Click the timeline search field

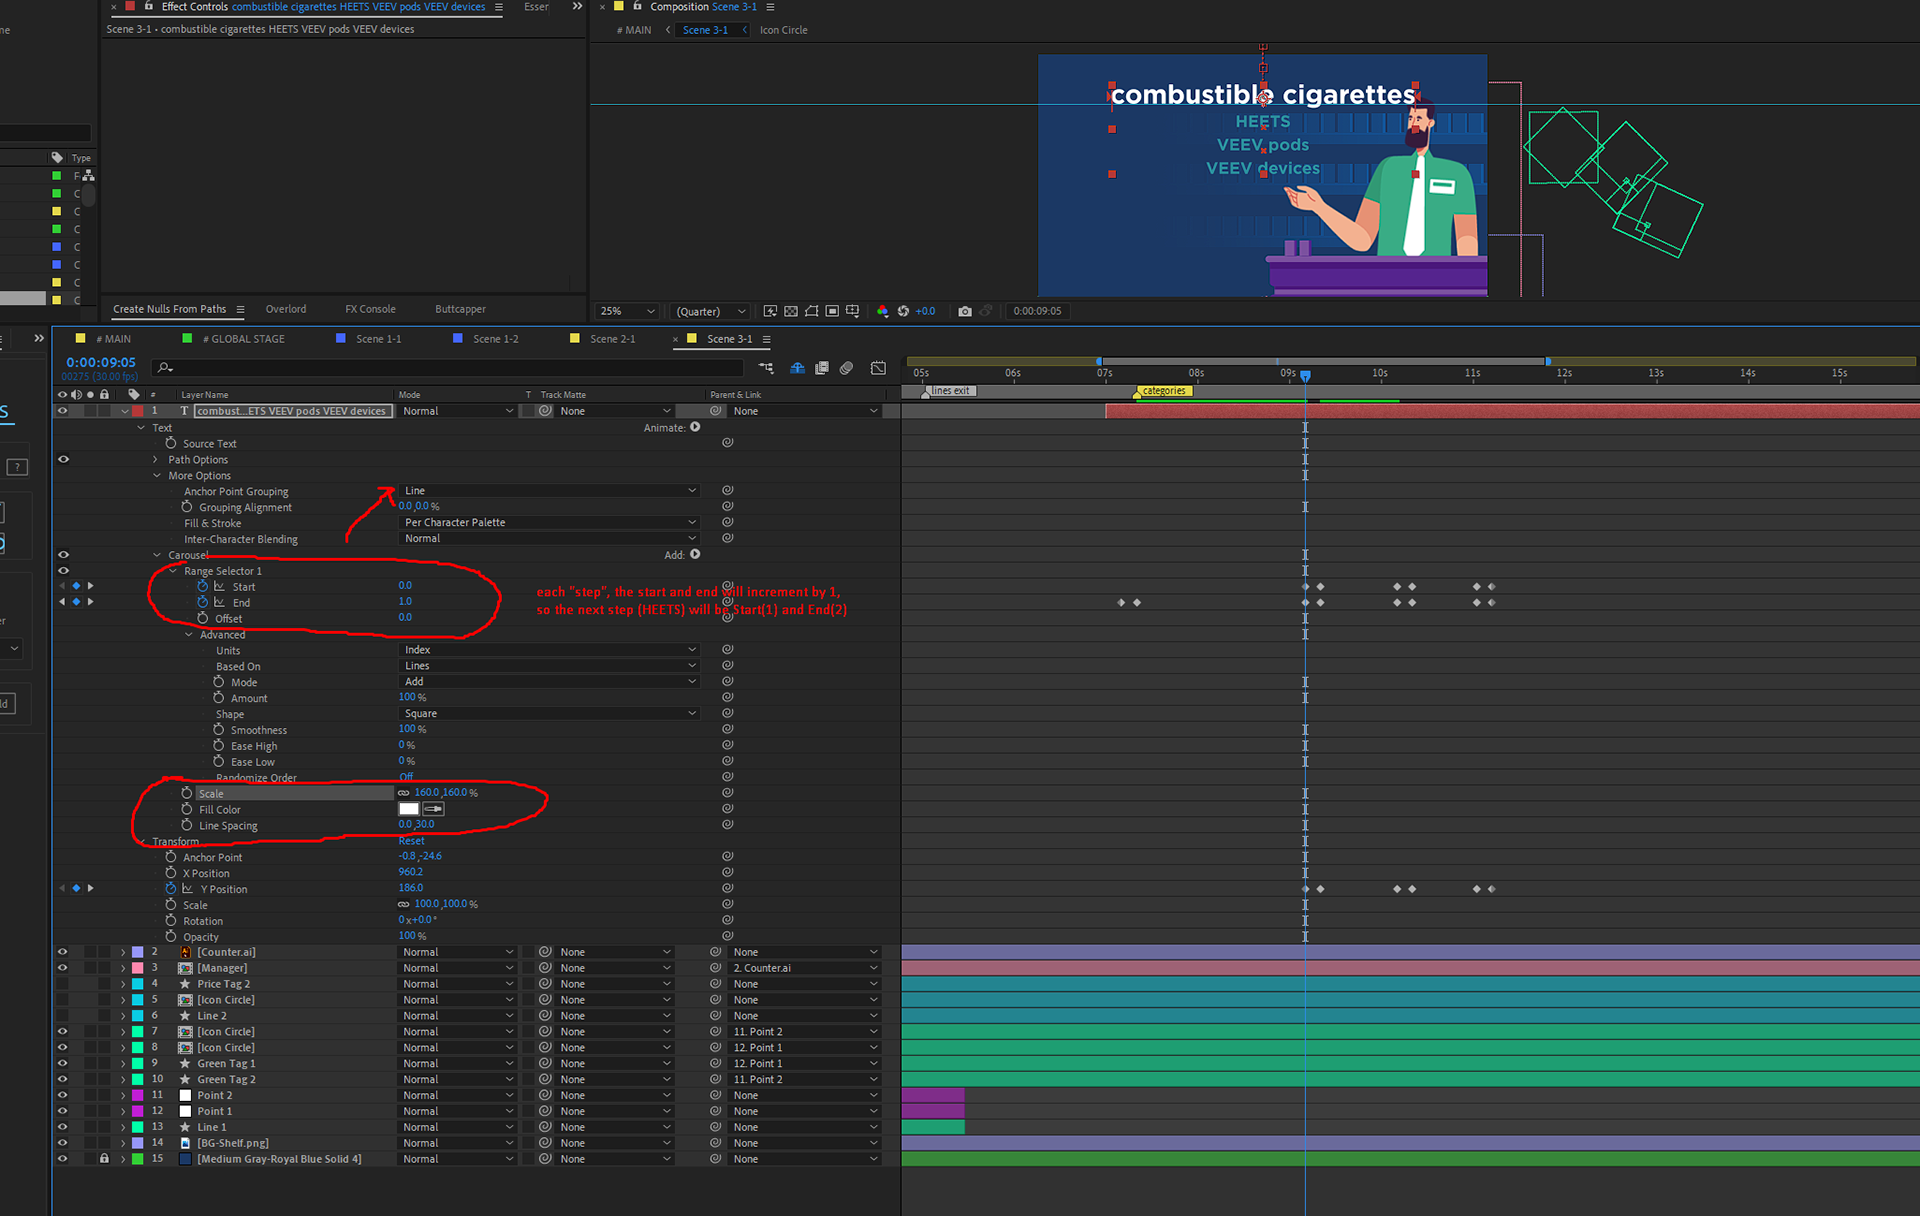coord(448,368)
